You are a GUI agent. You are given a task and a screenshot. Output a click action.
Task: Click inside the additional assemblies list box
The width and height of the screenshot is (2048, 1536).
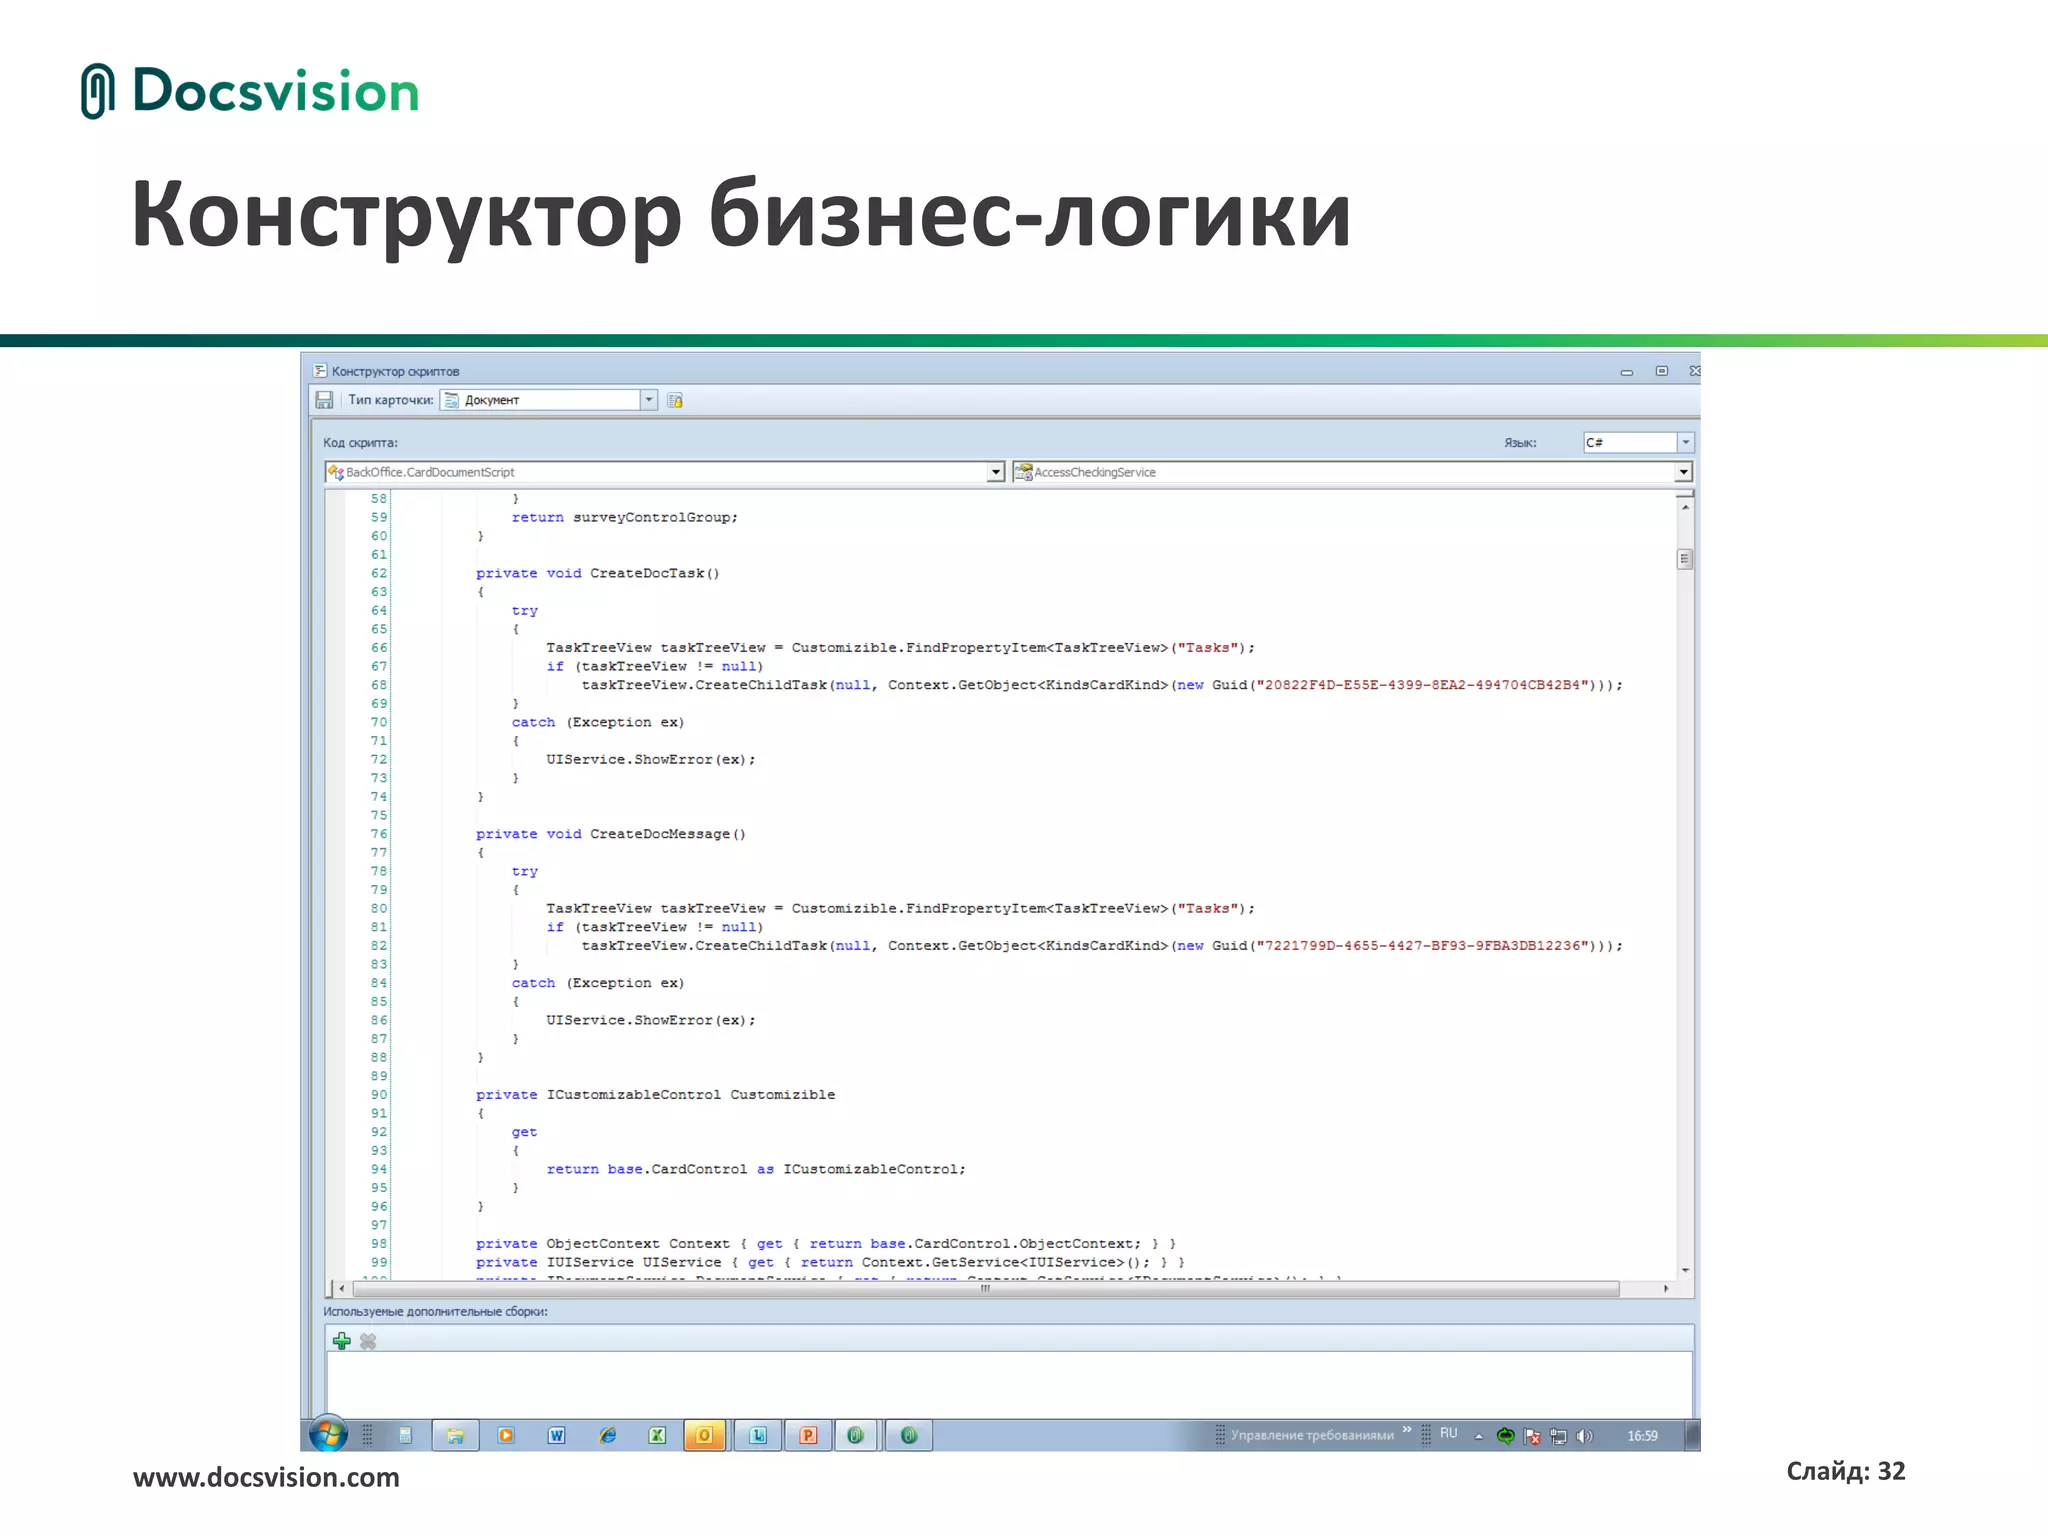(x=1009, y=1383)
